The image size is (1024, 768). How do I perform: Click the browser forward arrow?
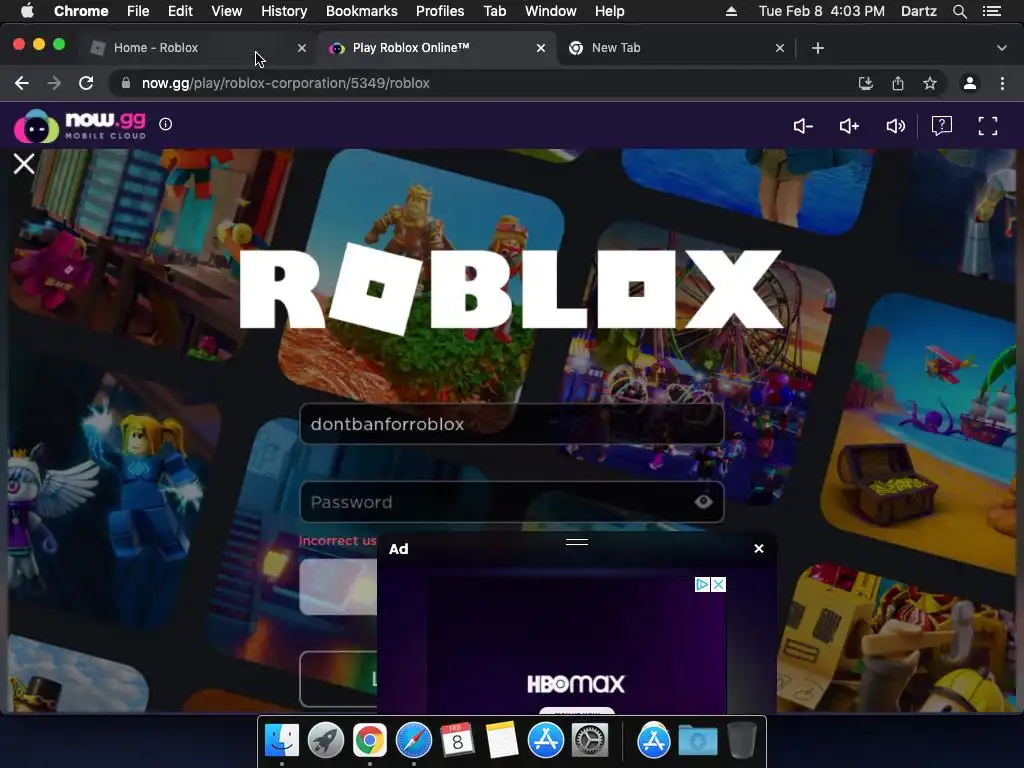54,83
